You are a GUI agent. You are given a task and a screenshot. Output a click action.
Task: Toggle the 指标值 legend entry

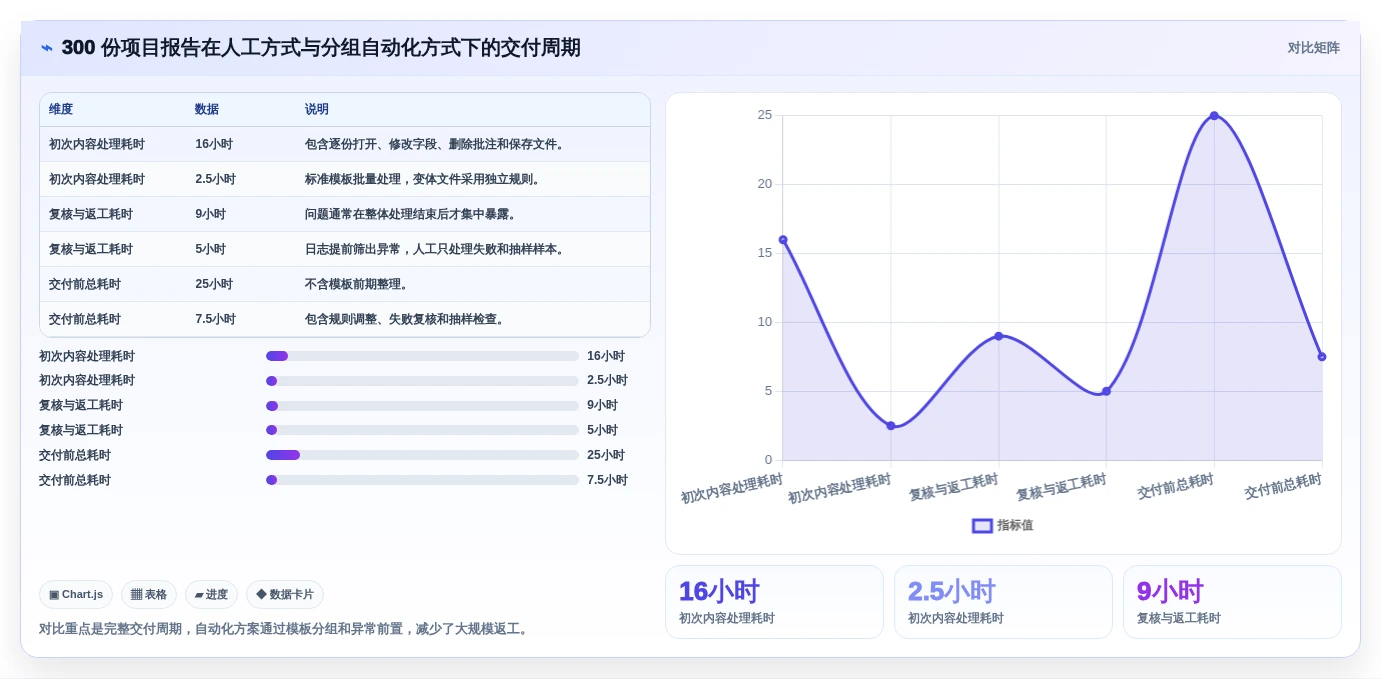coord(1002,525)
